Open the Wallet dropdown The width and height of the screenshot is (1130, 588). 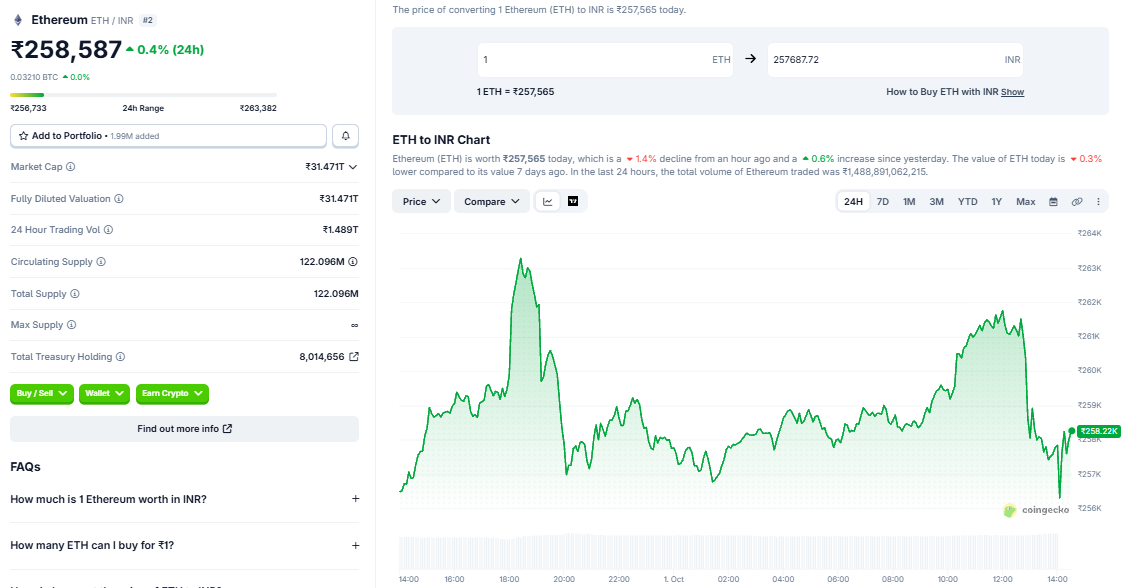click(x=104, y=393)
